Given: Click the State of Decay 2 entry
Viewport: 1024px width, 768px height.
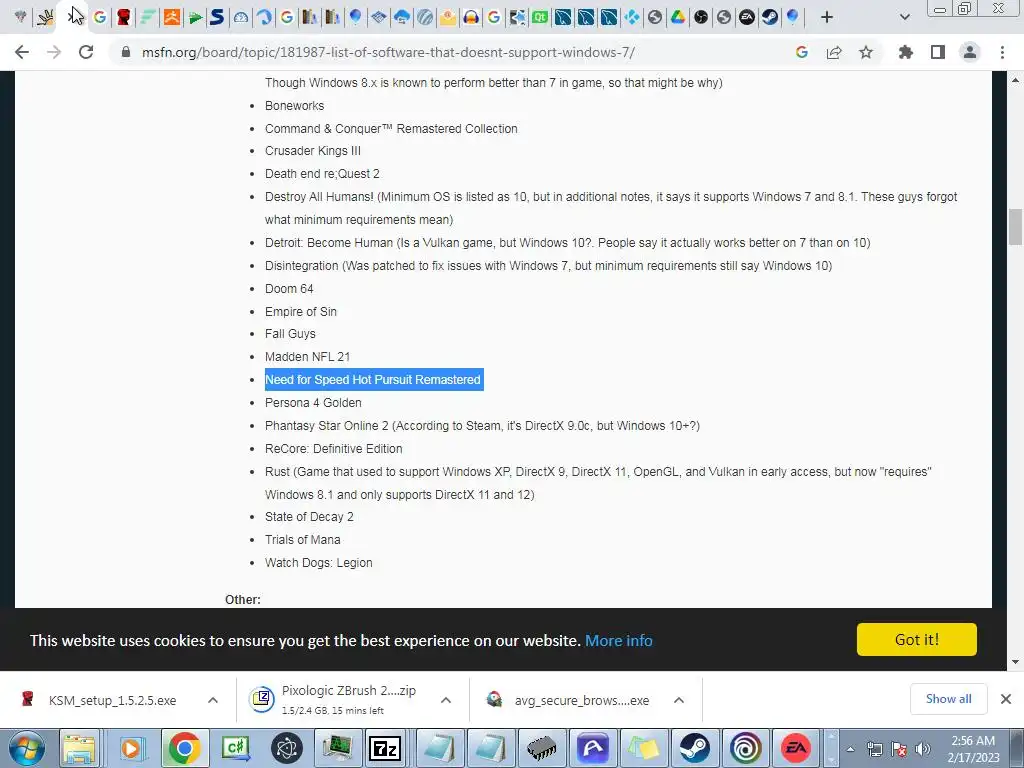Looking at the screenshot, I should click(309, 517).
